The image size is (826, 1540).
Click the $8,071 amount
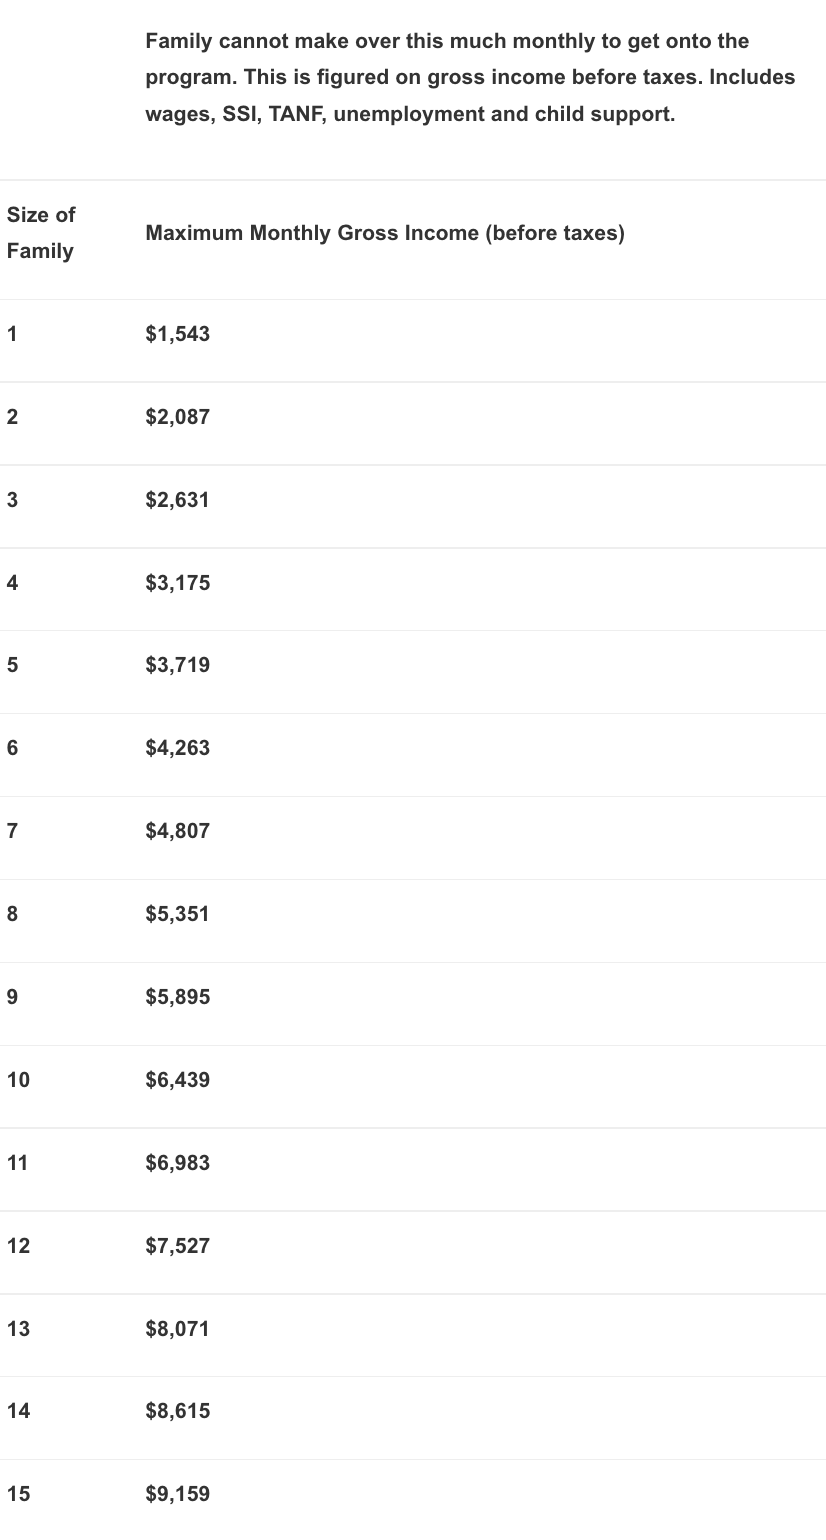[178, 1330]
